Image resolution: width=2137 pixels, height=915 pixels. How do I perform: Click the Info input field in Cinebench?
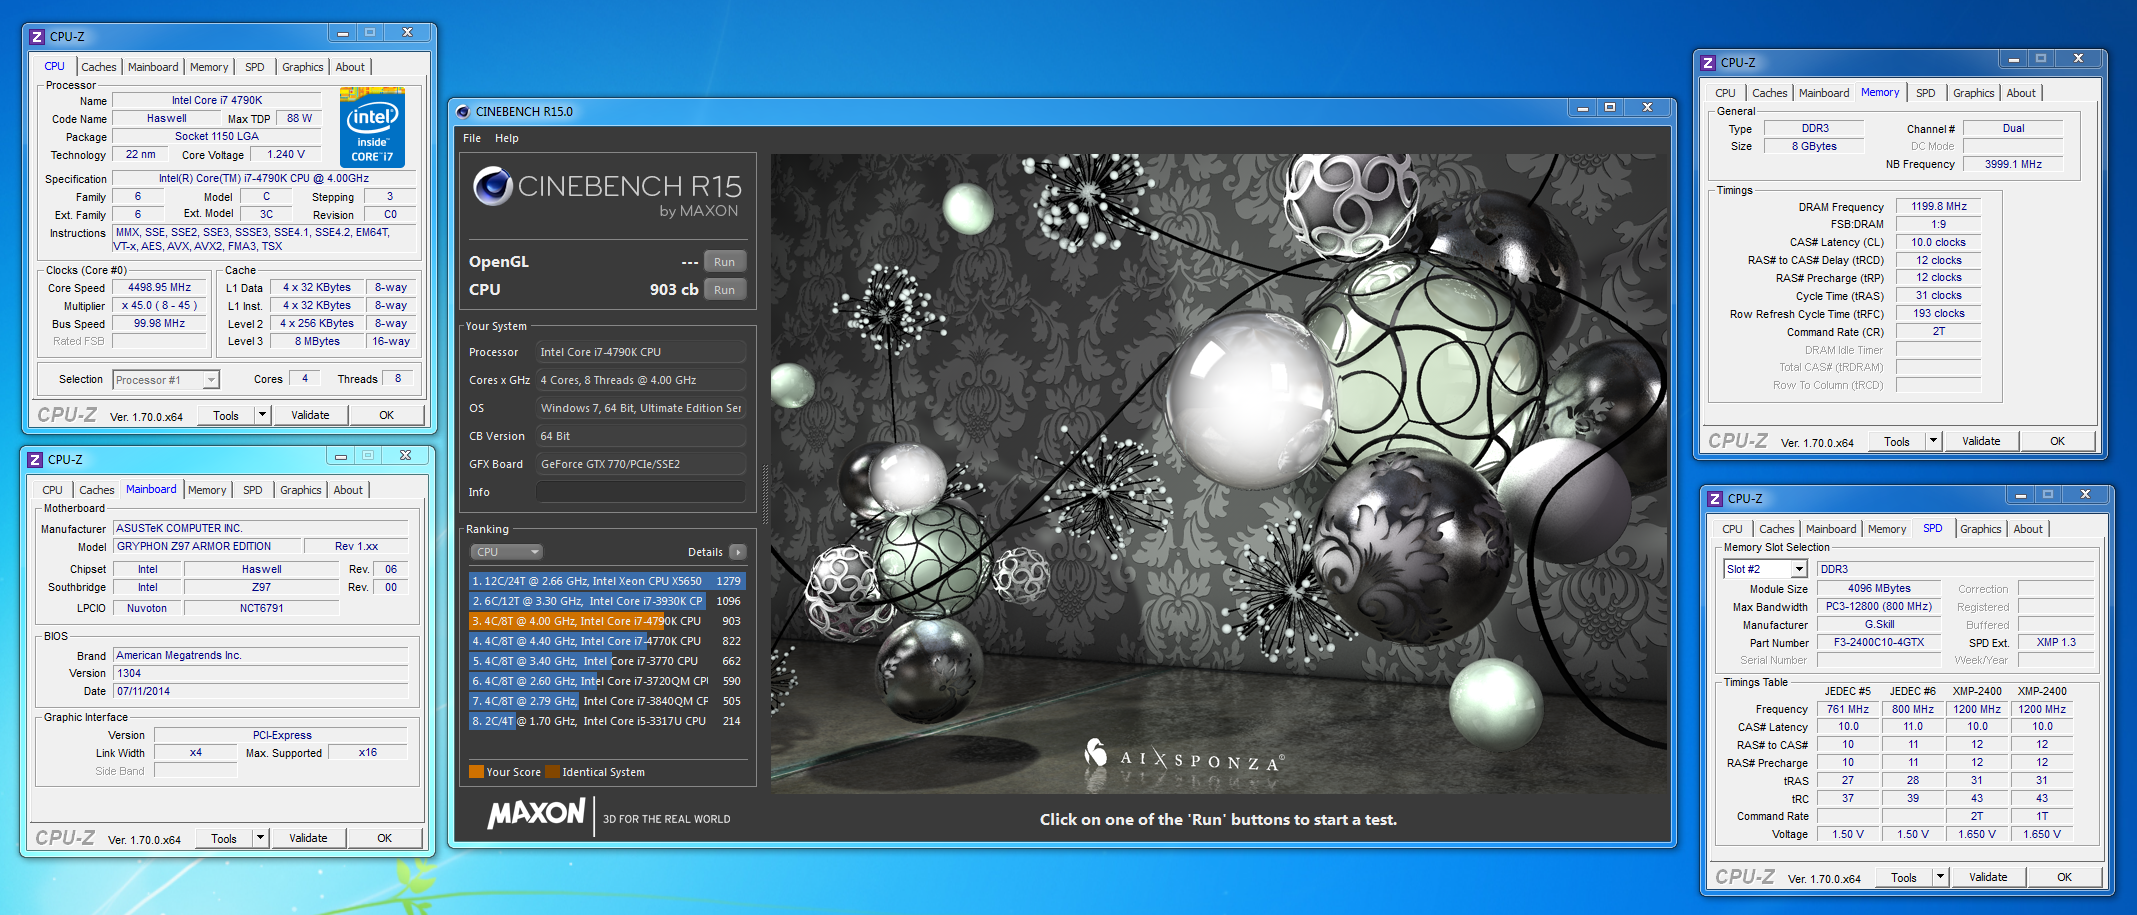(641, 492)
